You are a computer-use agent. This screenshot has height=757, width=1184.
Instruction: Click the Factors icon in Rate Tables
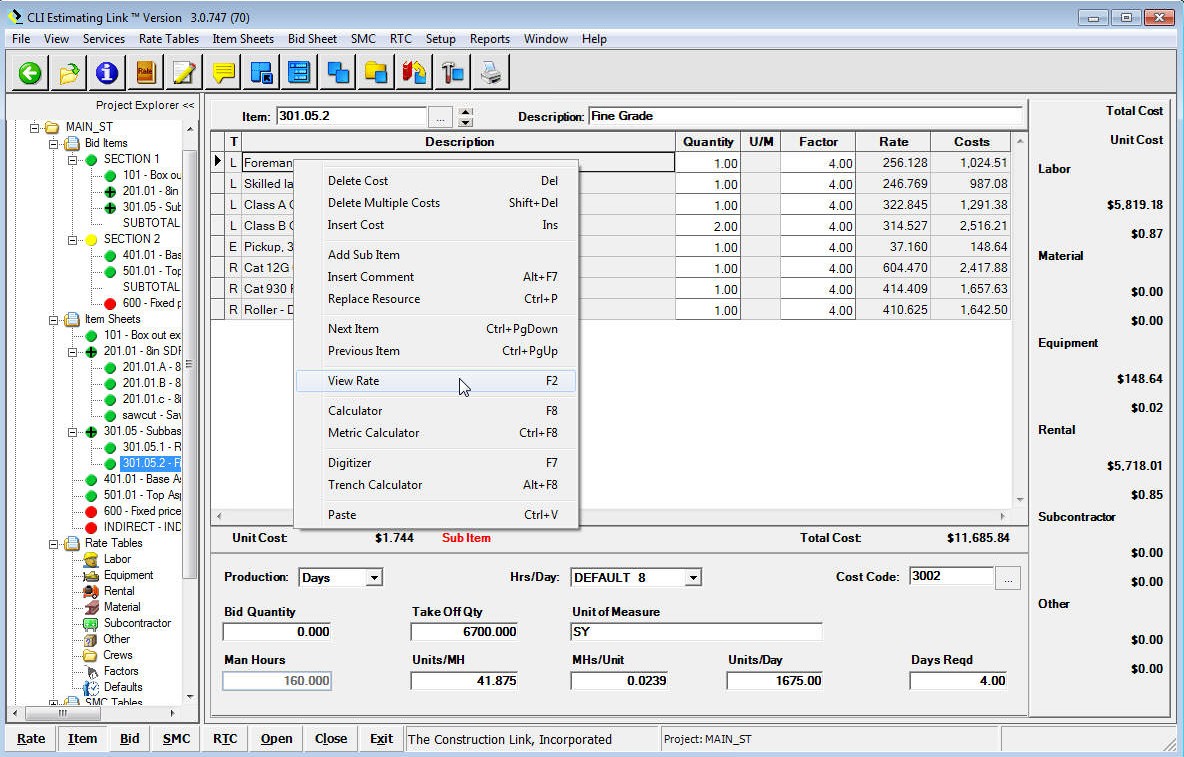[x=91, y=671]
